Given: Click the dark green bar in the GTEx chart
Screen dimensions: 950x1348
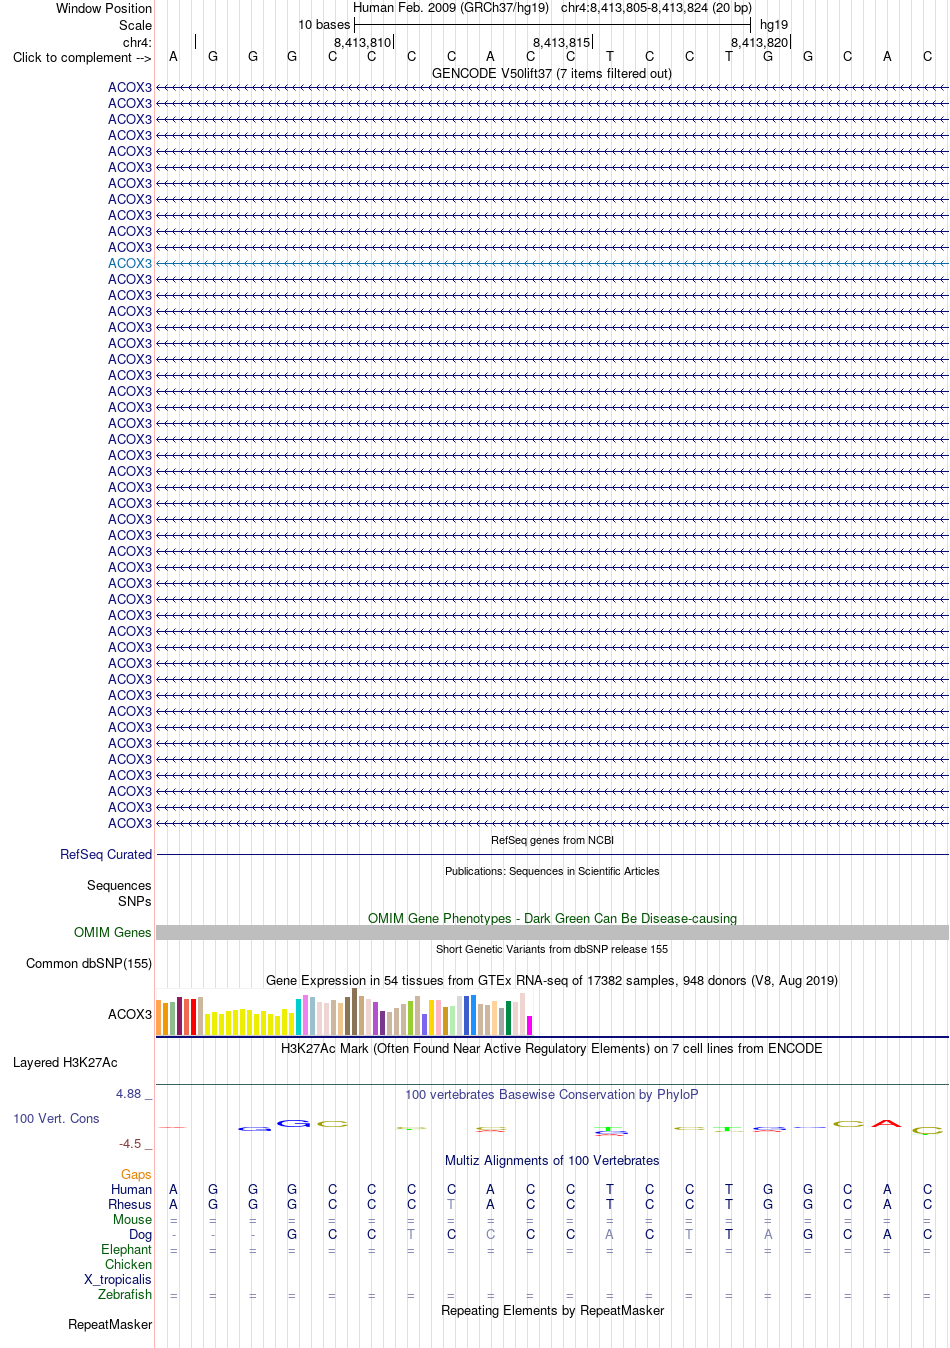Looking at the screenshot, I should pyautogui.click(x=508, y=1018).
